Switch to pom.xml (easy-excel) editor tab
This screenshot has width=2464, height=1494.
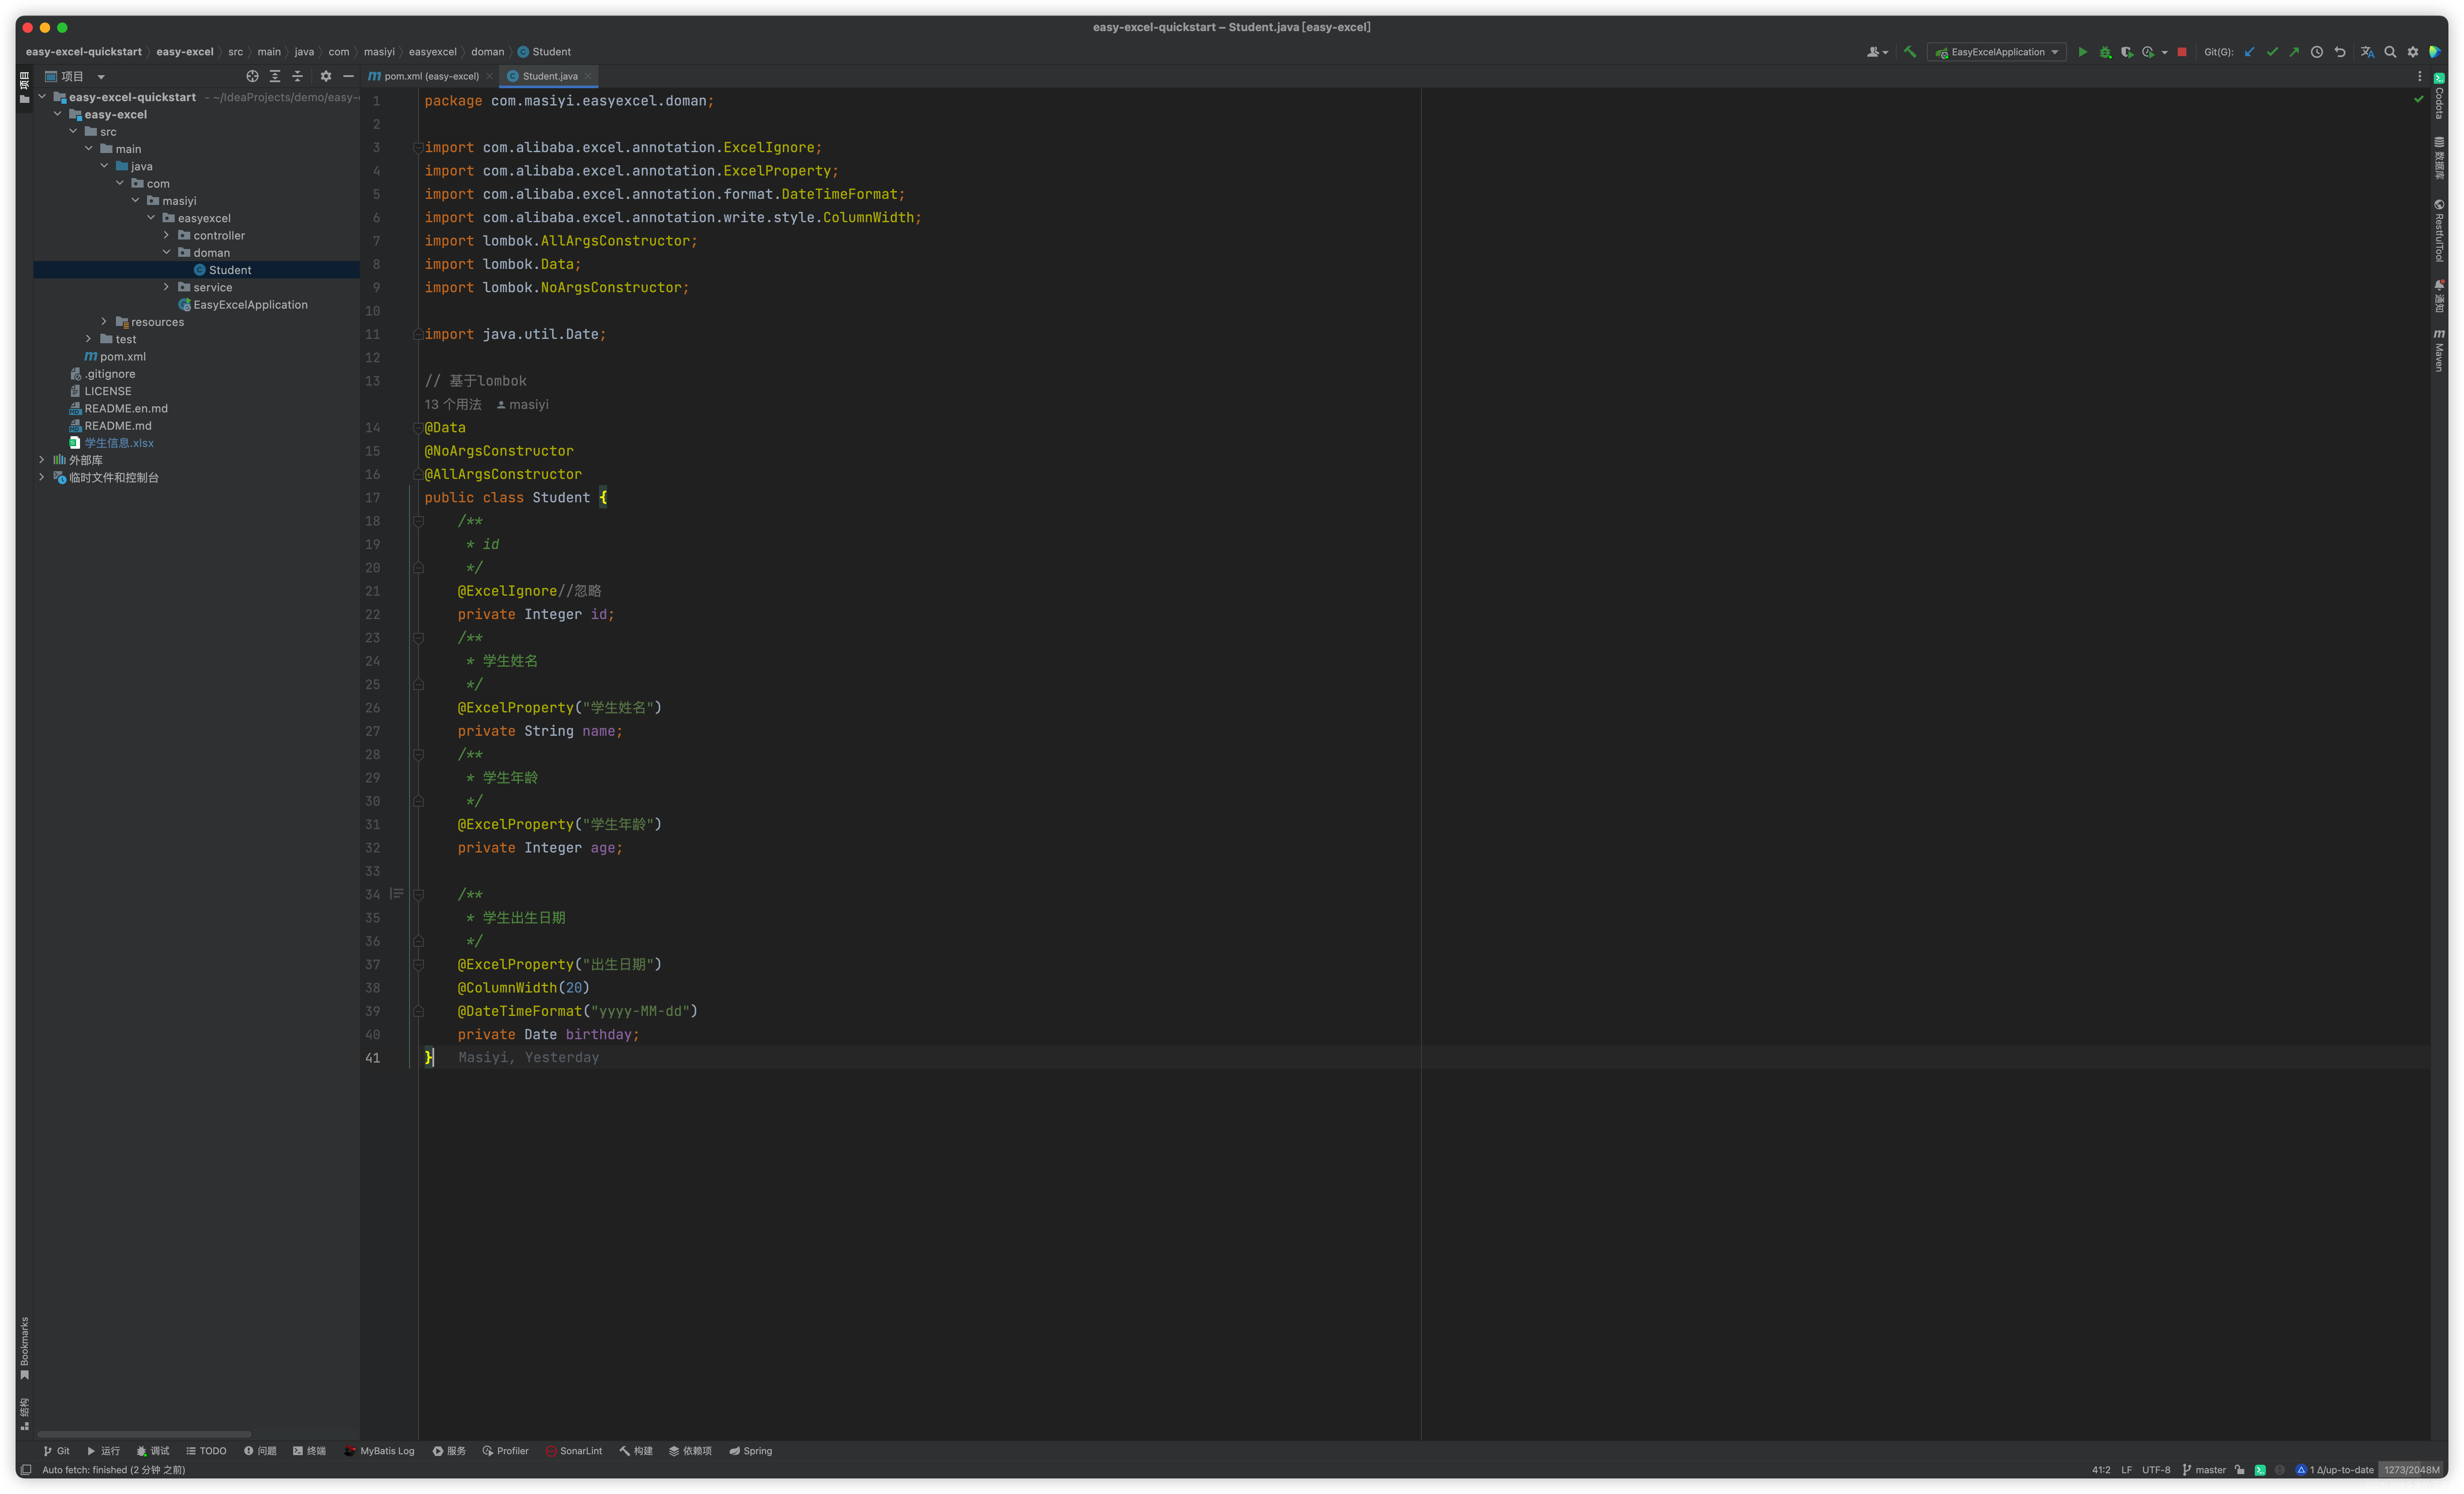pyautogui.click(x=431, y=76)
